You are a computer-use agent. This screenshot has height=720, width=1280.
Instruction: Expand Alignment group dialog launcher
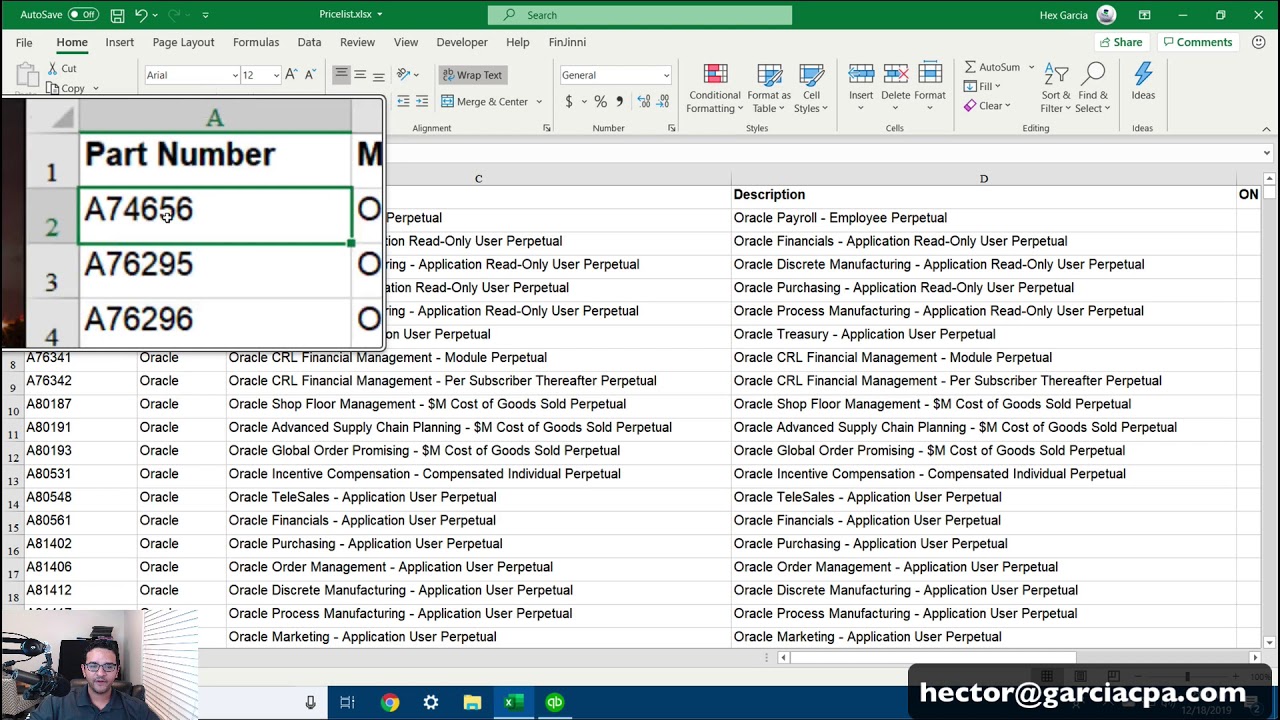pyautogui.click(x=547, y=128)
